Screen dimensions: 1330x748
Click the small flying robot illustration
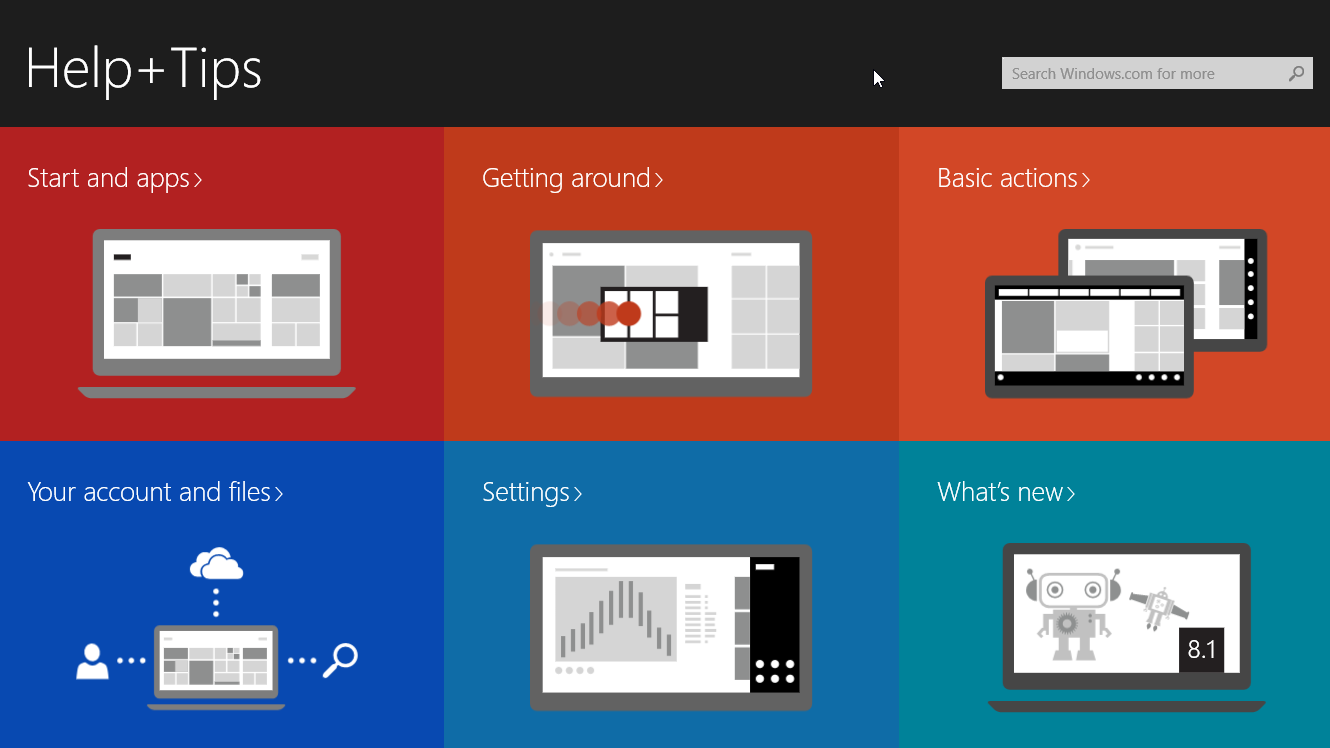click(1158, 607)
